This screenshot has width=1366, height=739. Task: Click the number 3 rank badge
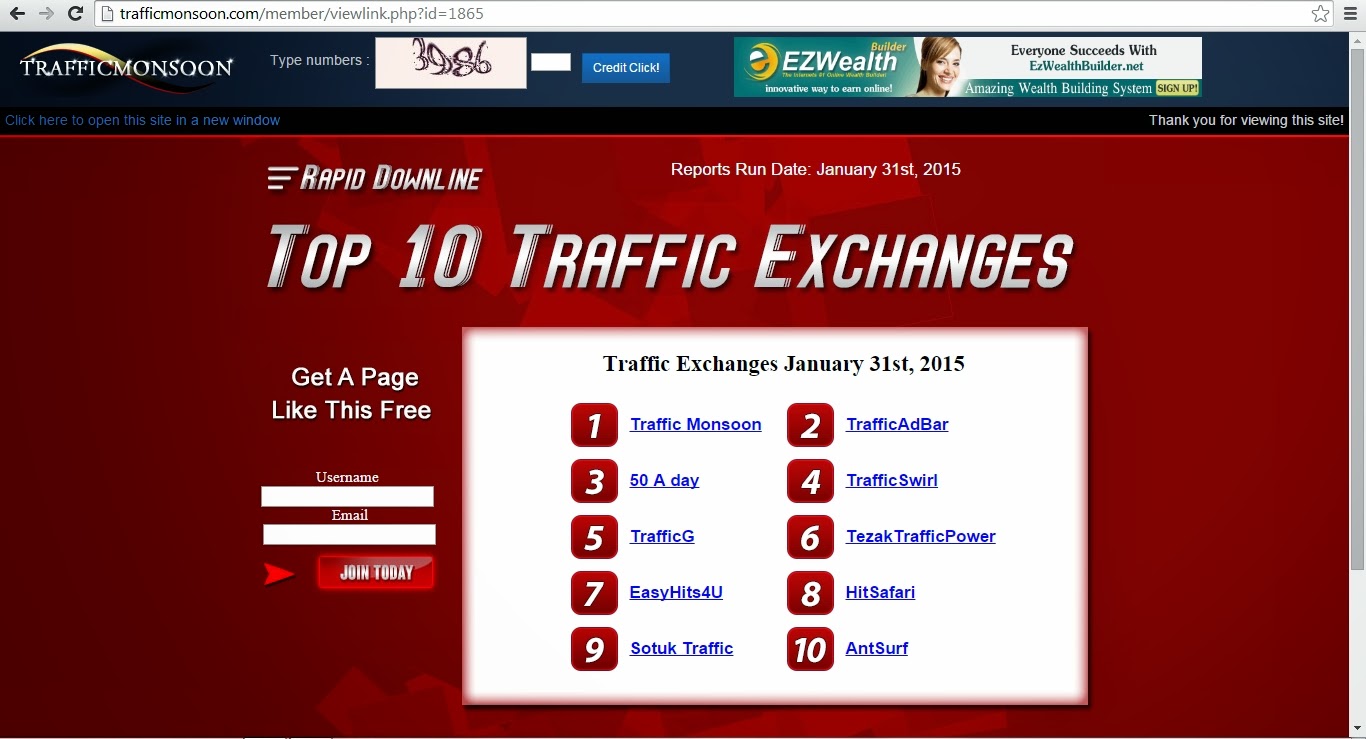(x=594, y=481)
